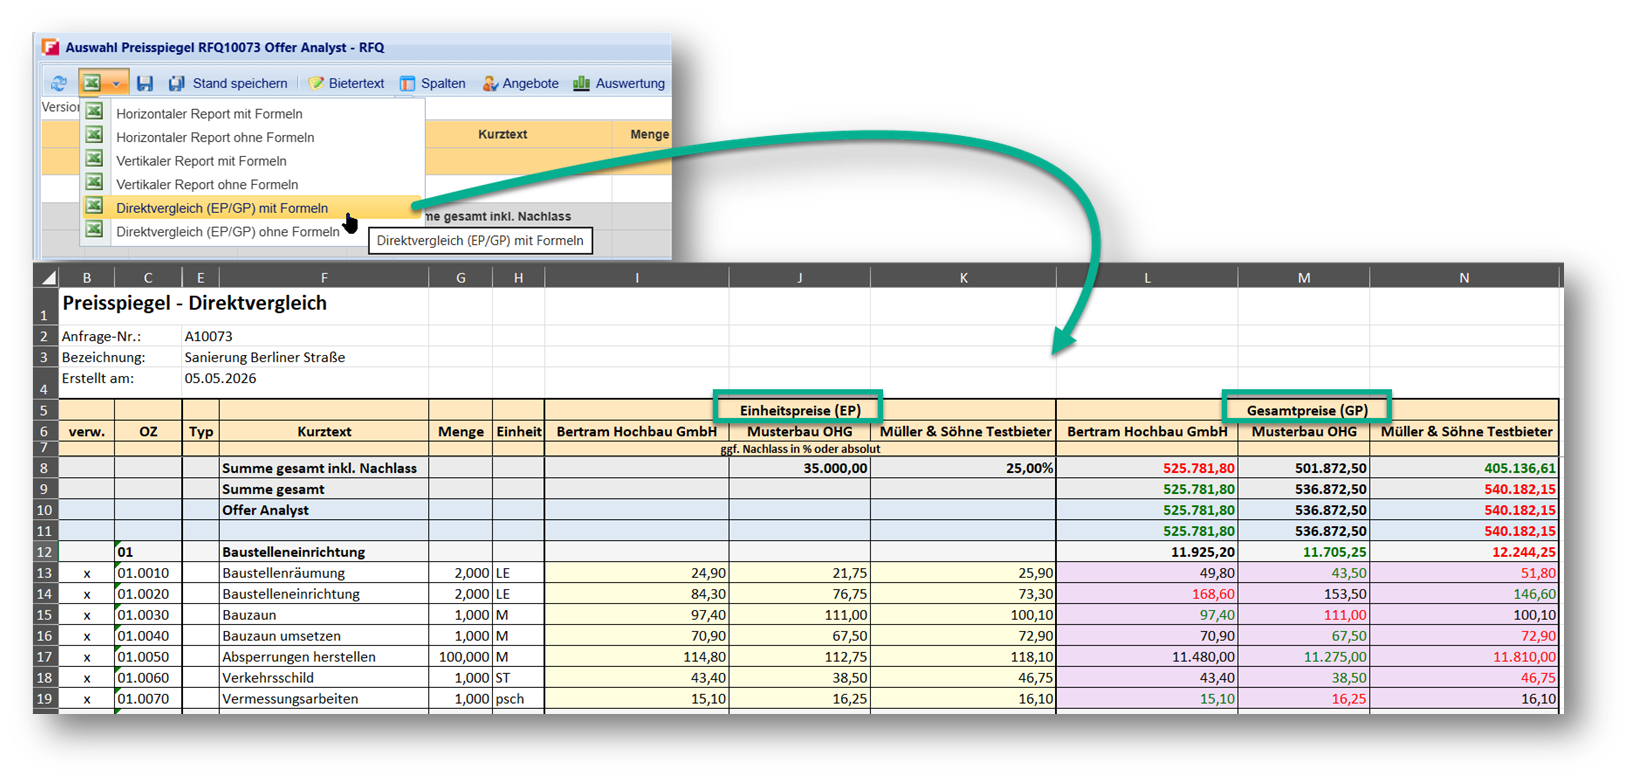Click the Excel export icon button
1629x779 pixels.
click(x=92, y=83)
